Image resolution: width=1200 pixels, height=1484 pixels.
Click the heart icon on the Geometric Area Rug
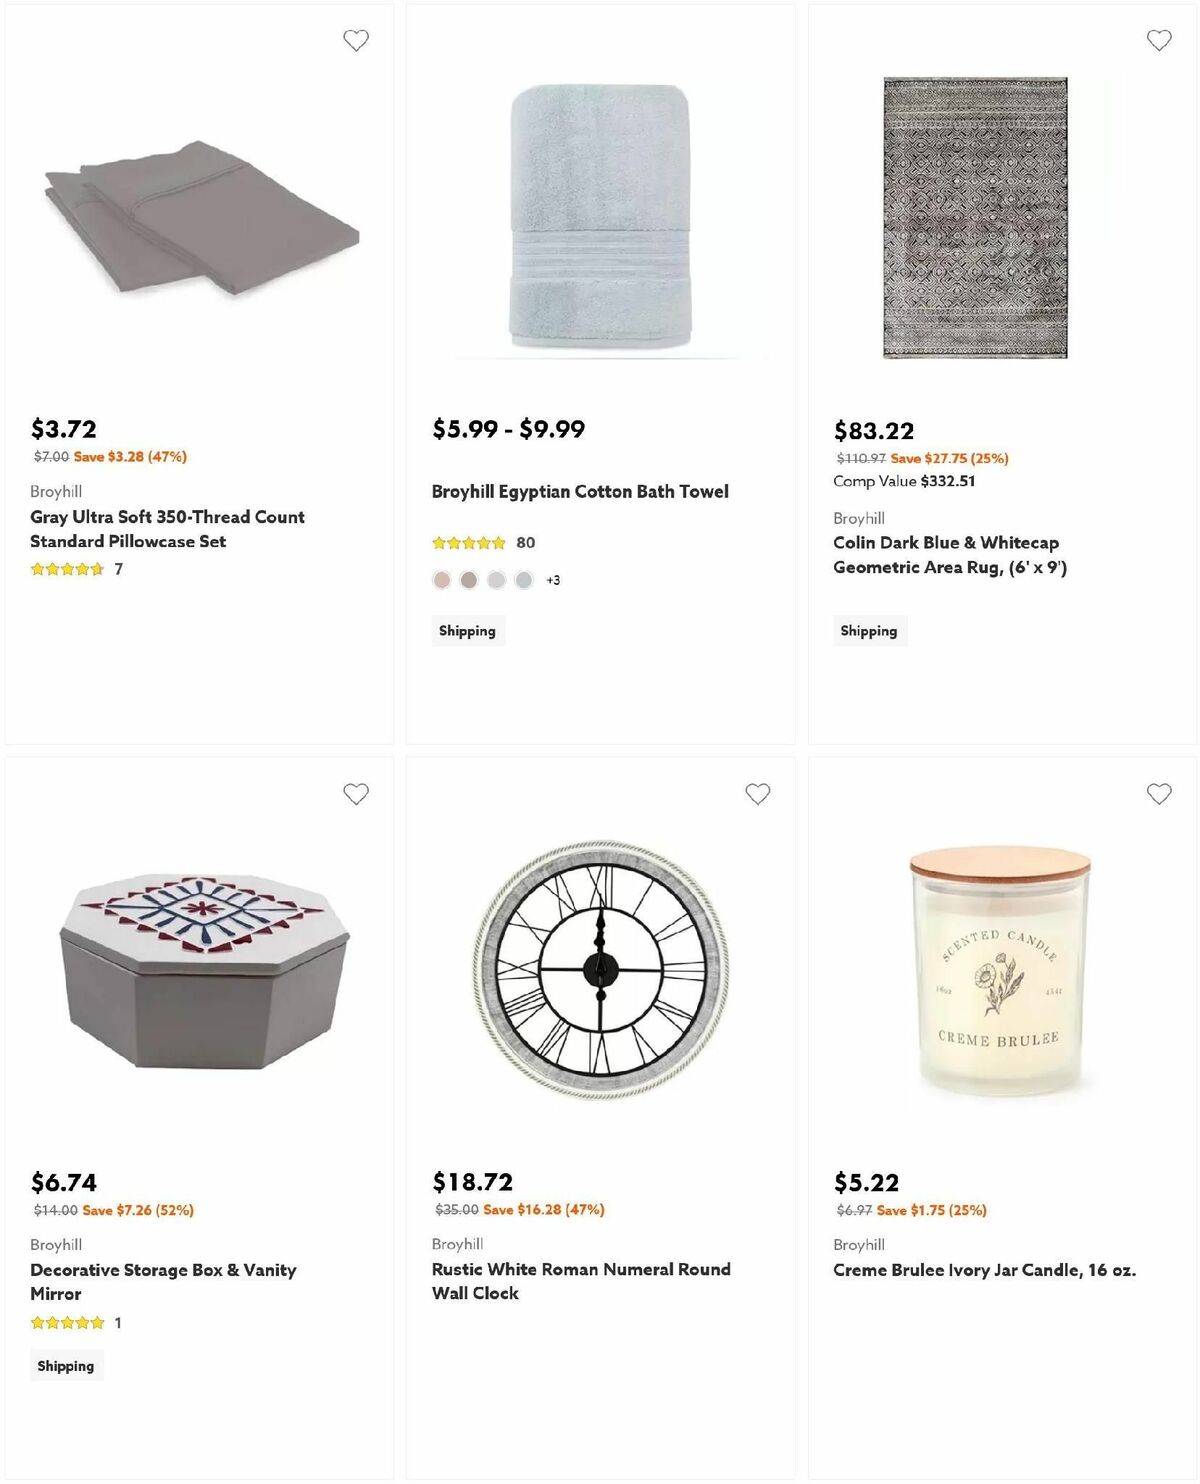1159,38
